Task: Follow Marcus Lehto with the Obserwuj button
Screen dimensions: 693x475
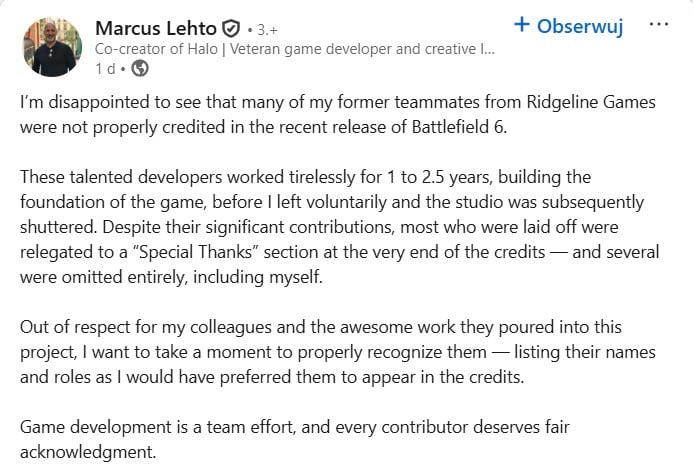Action: (567, 26)
